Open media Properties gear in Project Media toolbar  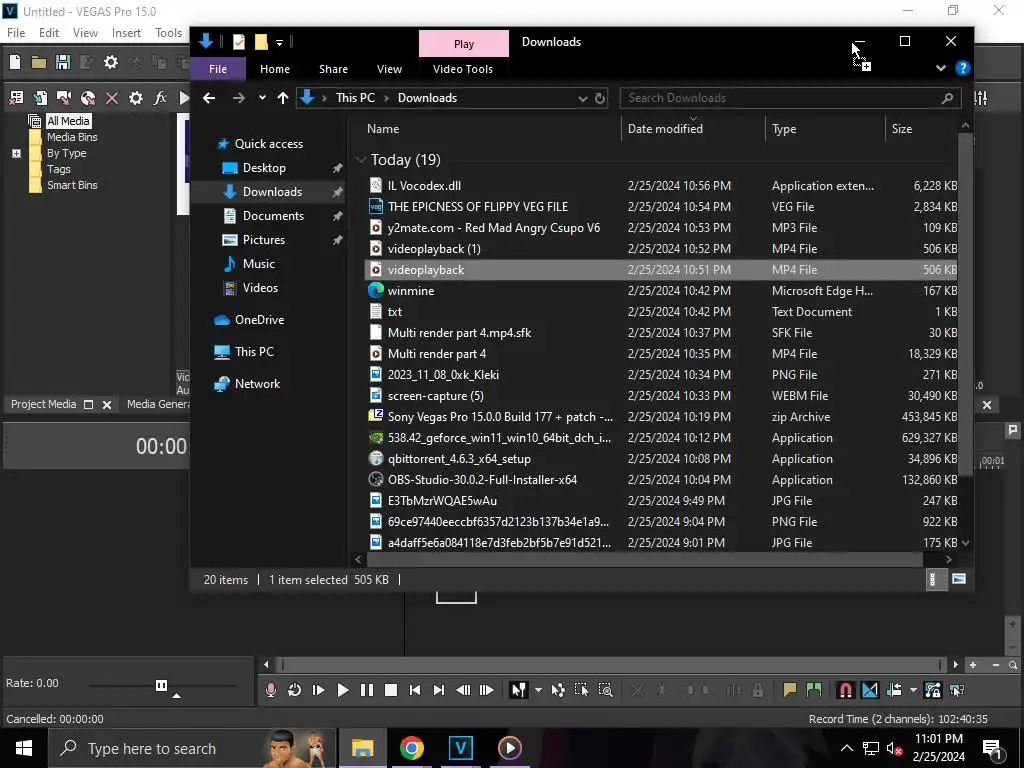[x=136, y=98]
